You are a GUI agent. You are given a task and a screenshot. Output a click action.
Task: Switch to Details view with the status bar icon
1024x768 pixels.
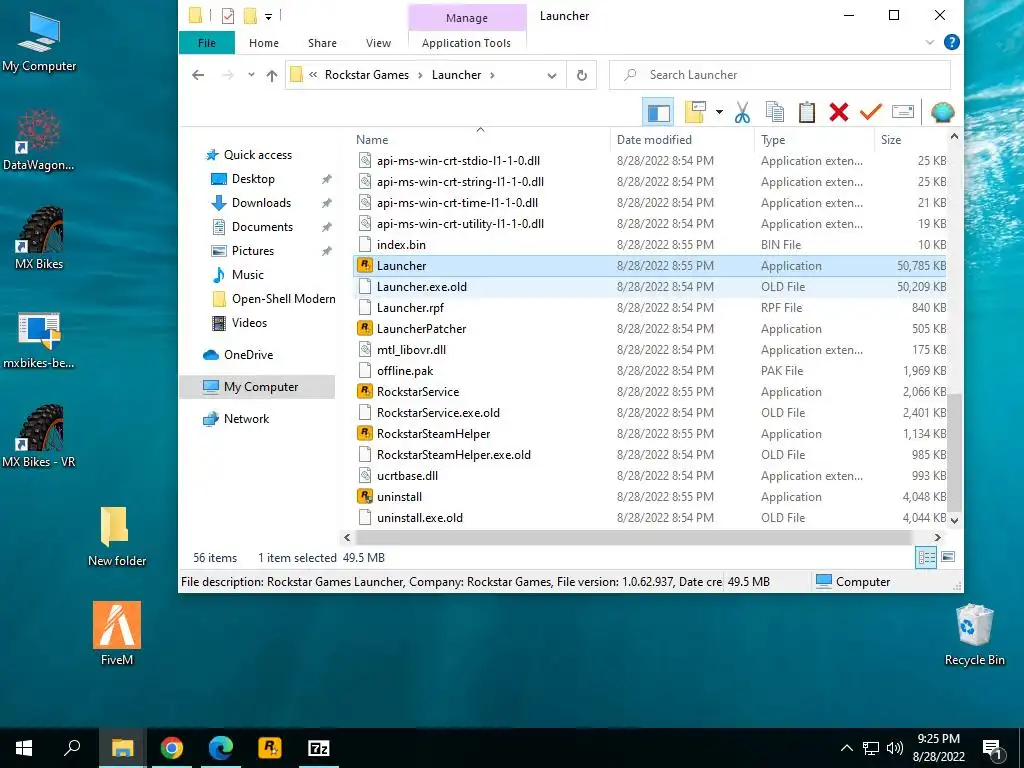tap(926, 558)
